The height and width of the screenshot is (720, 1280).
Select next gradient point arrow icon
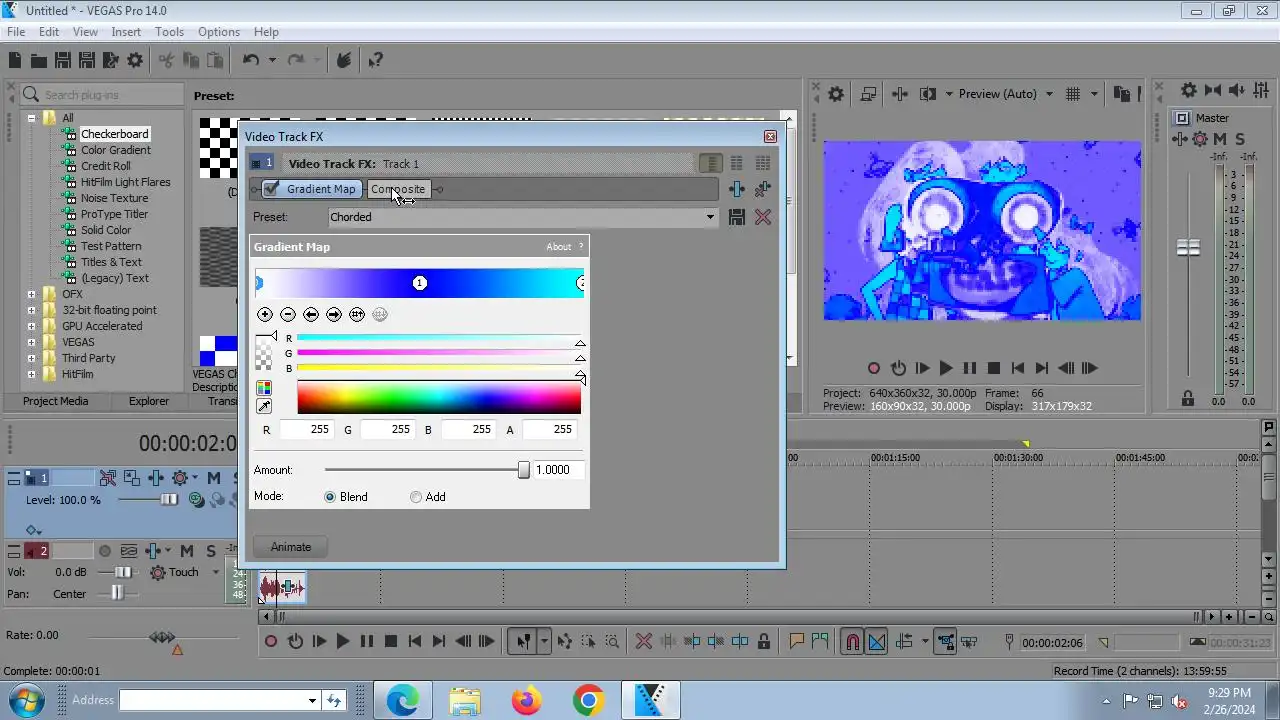pos(334,314)
